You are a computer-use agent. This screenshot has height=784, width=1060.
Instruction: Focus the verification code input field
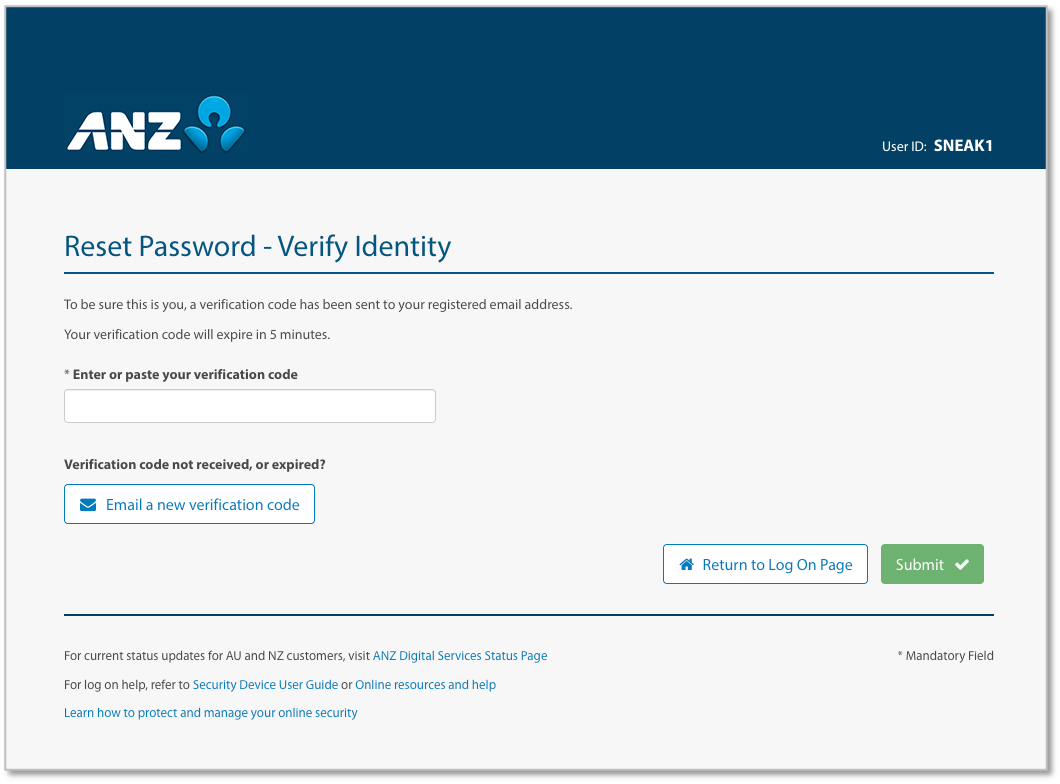tap(250, 406)
